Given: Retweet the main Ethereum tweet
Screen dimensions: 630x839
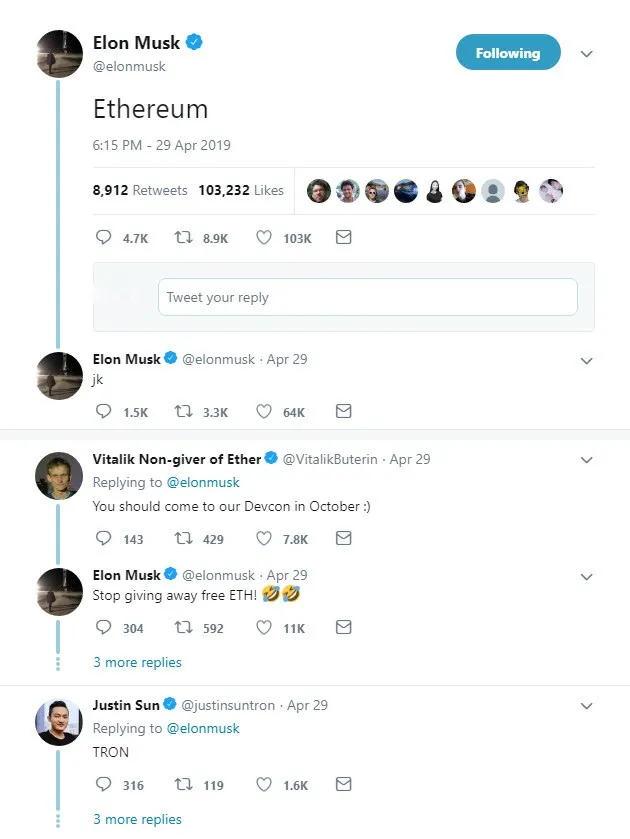Looking at the screenshot, I should [183, 238].
